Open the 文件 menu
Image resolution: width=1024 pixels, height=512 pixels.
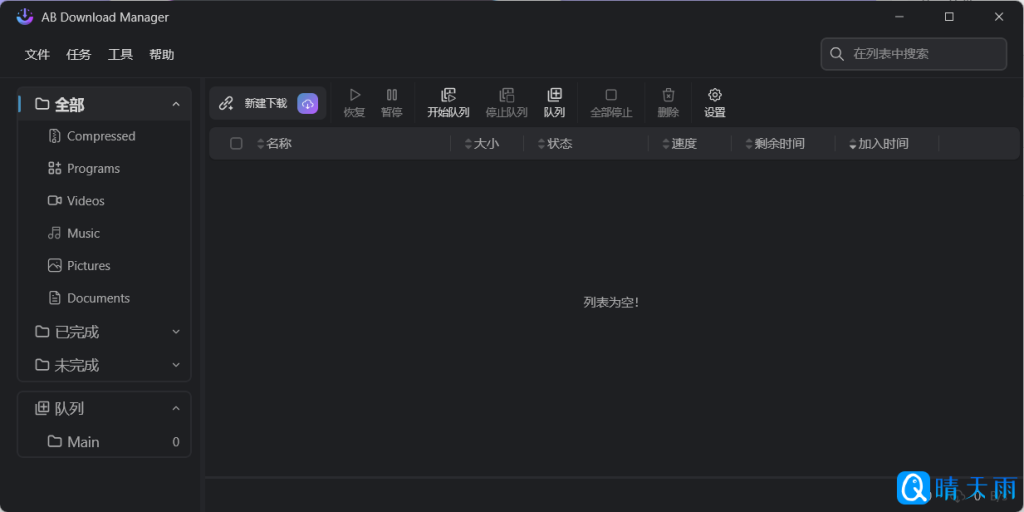(37, 54)
